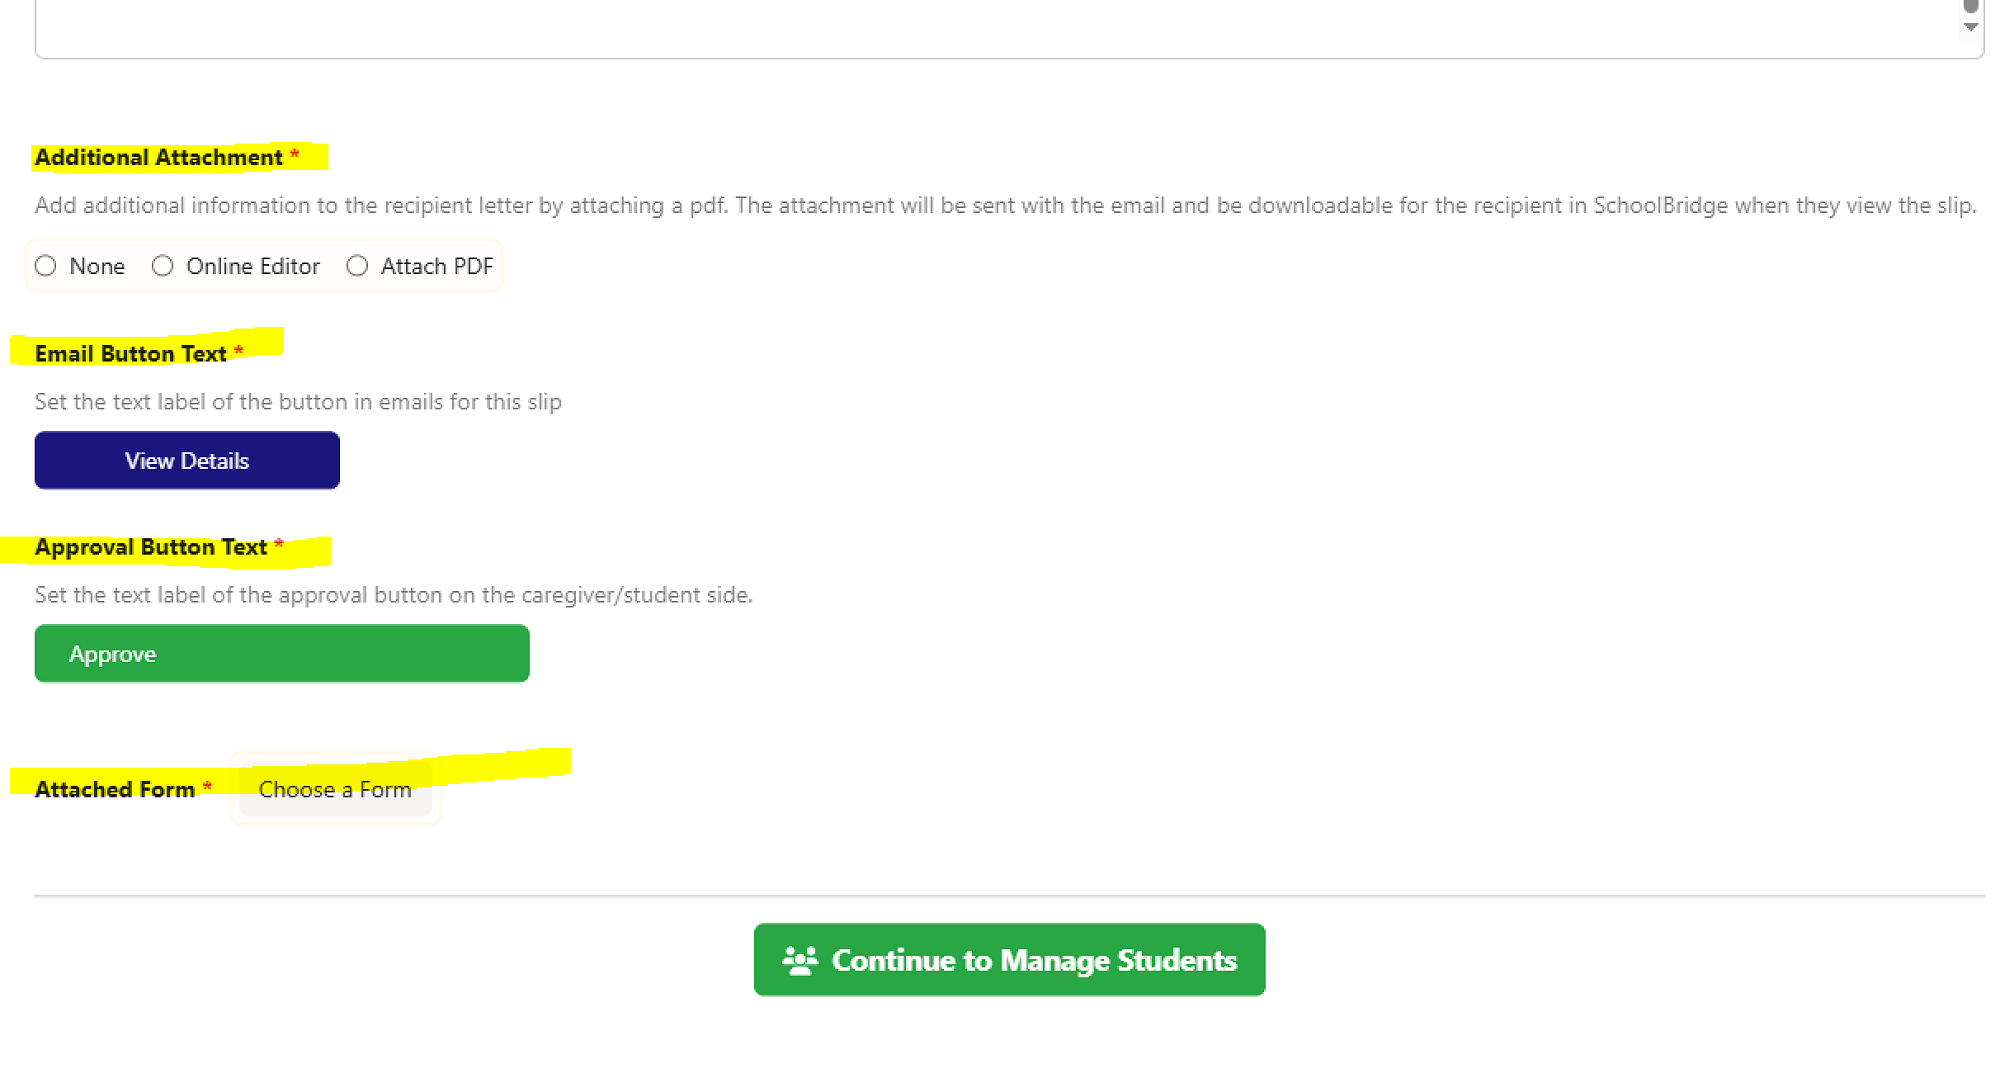Click the "Online Editor" option label text

pos(253,266)
